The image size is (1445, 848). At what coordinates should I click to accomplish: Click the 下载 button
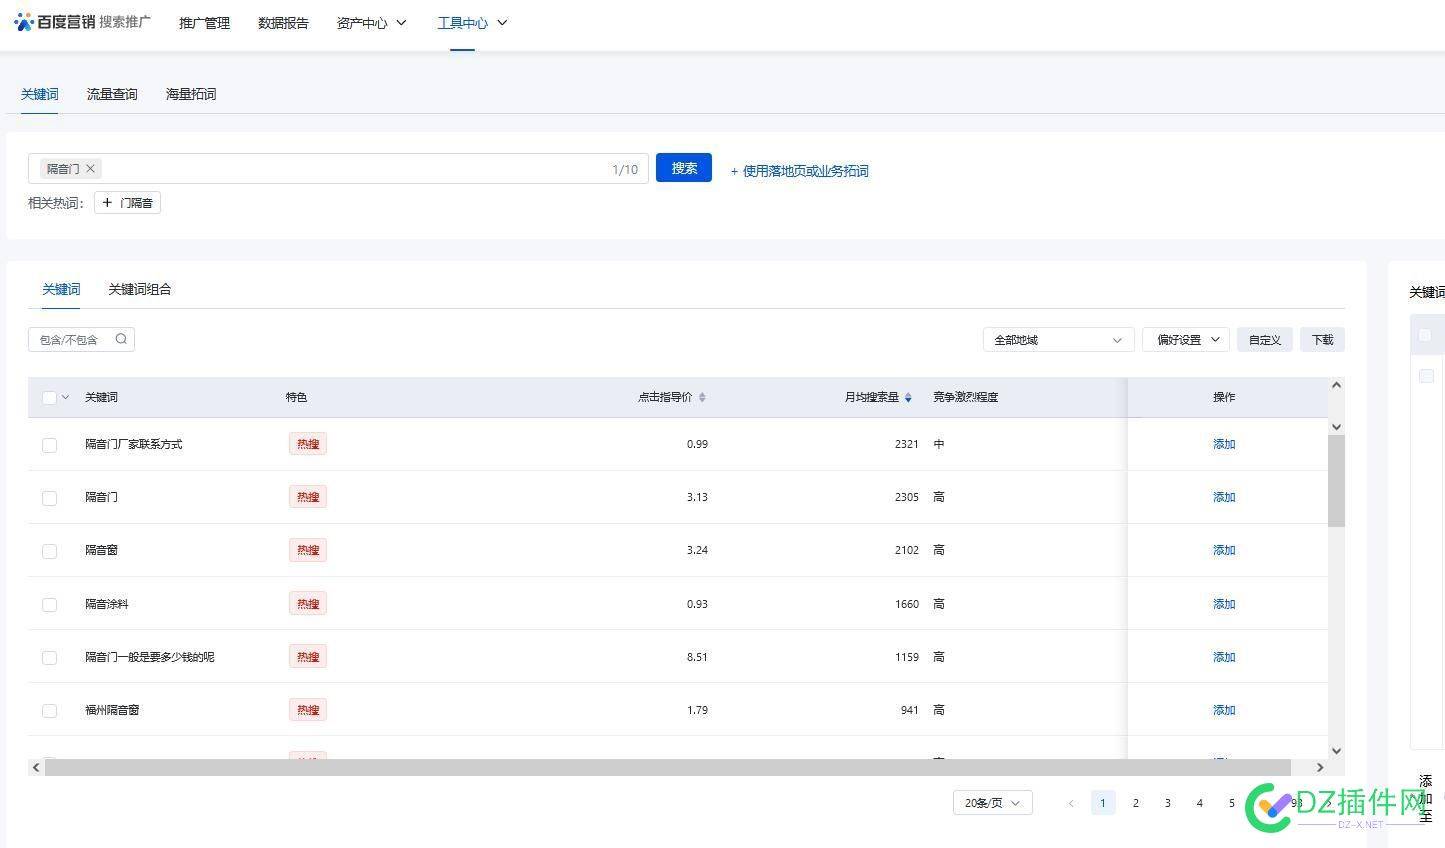[1323, 340]
